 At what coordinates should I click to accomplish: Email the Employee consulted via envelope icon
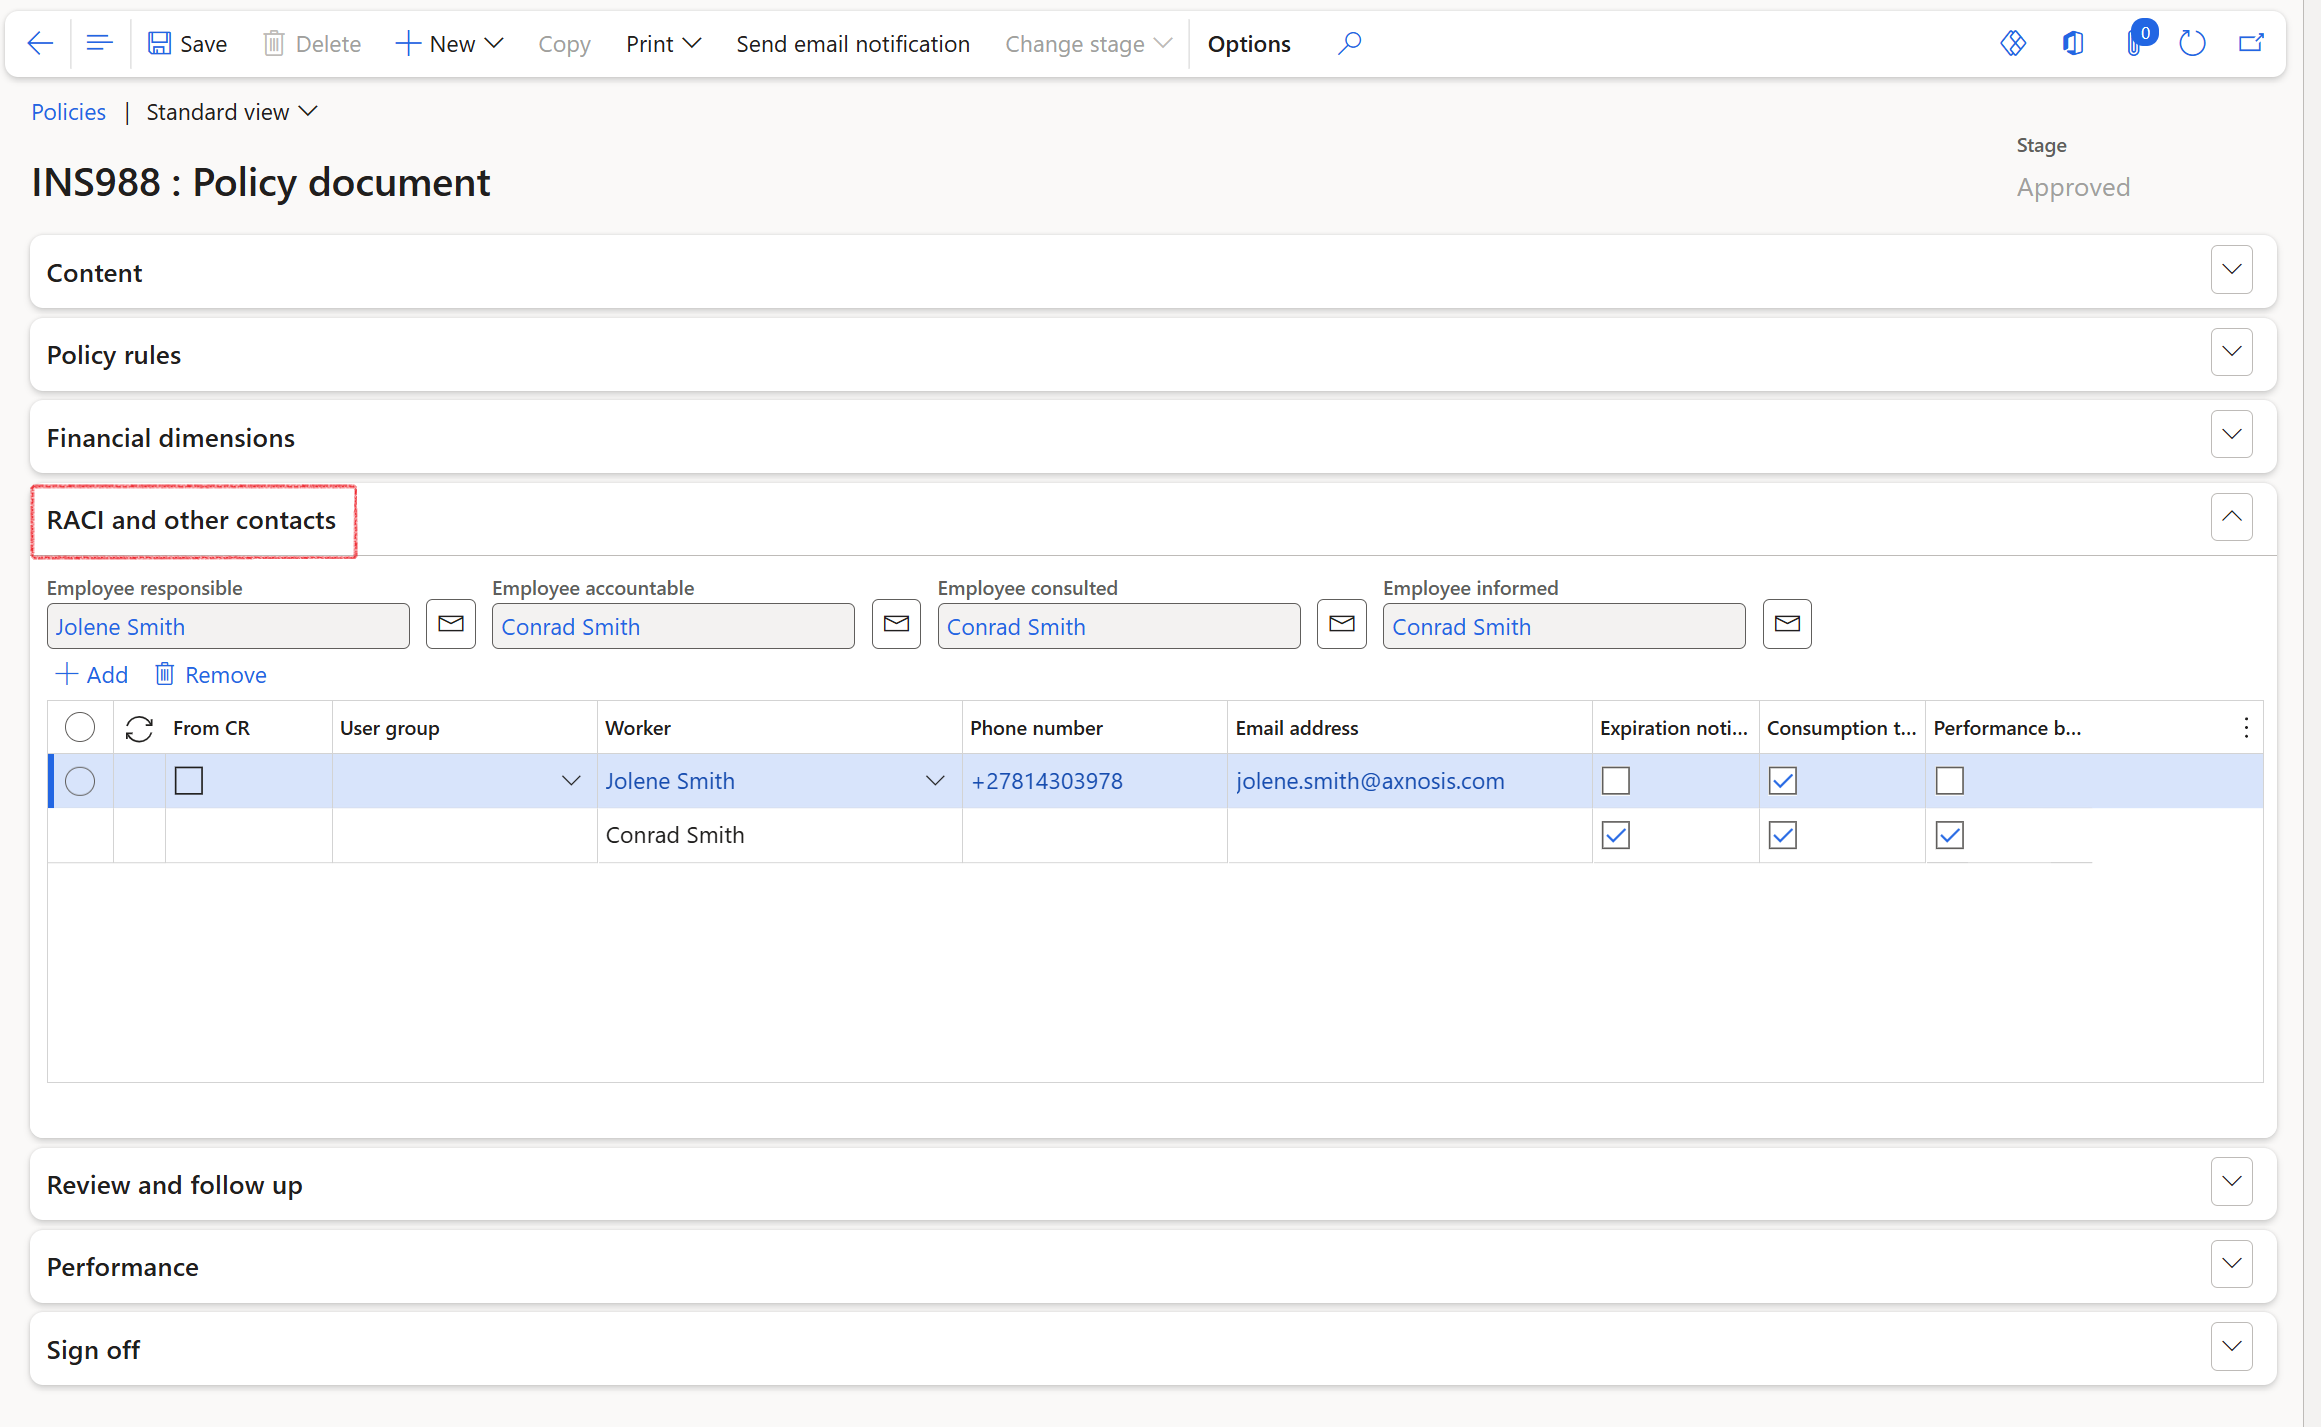(1342, 624)
